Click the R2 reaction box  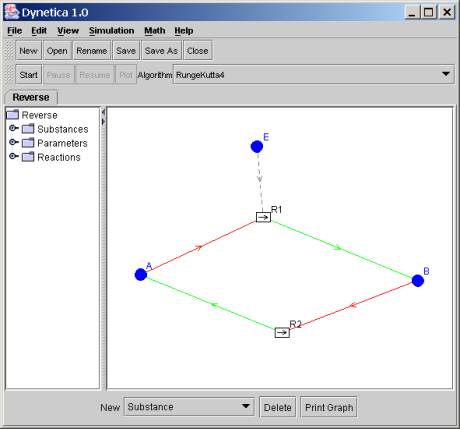point(282,332)
